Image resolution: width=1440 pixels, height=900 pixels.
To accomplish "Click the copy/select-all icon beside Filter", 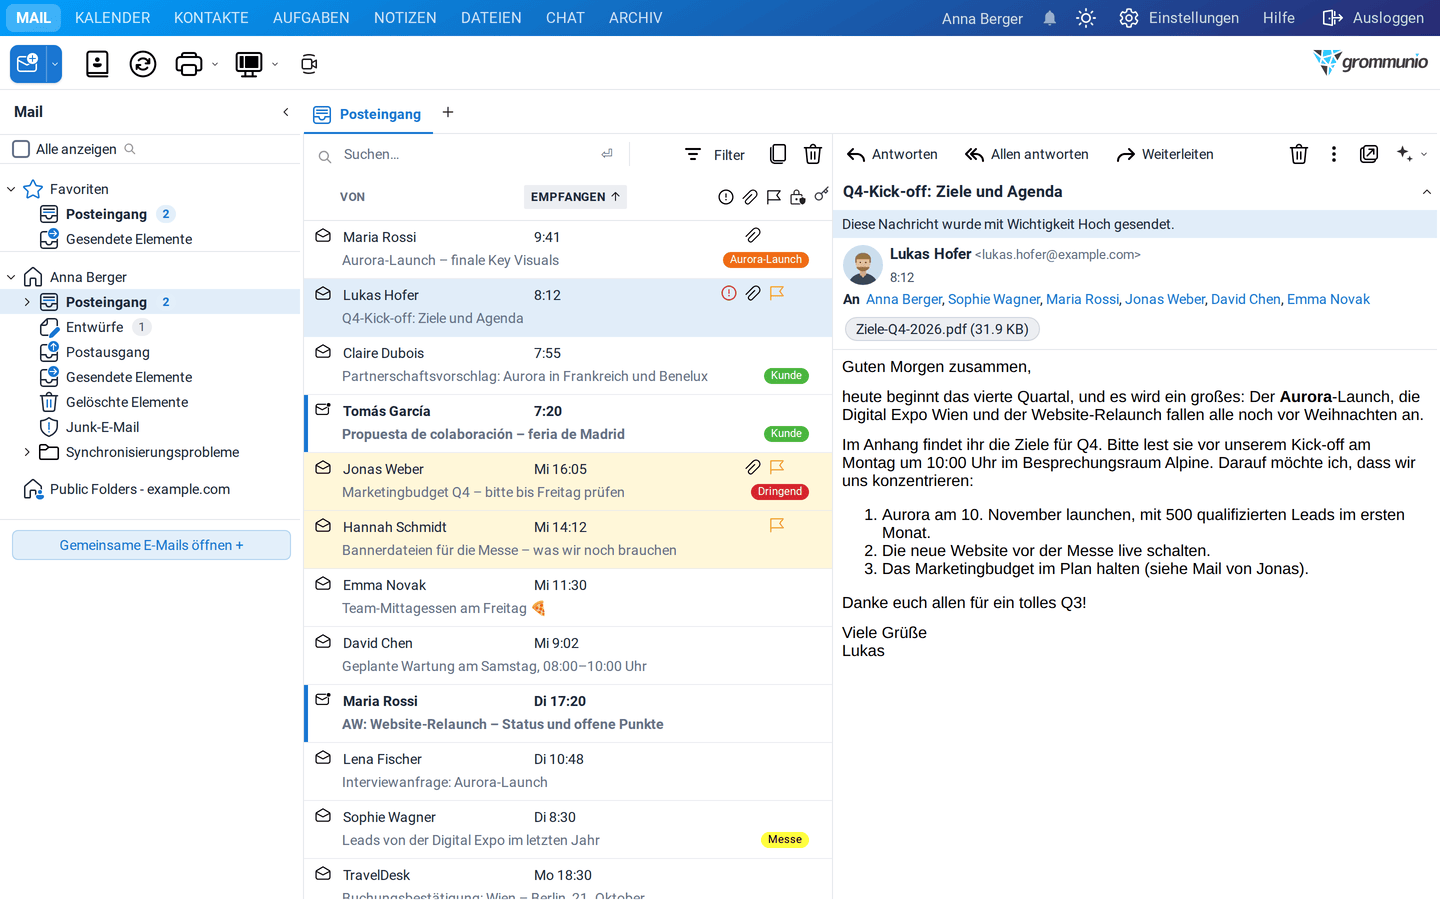I will (x=778, y=154).
